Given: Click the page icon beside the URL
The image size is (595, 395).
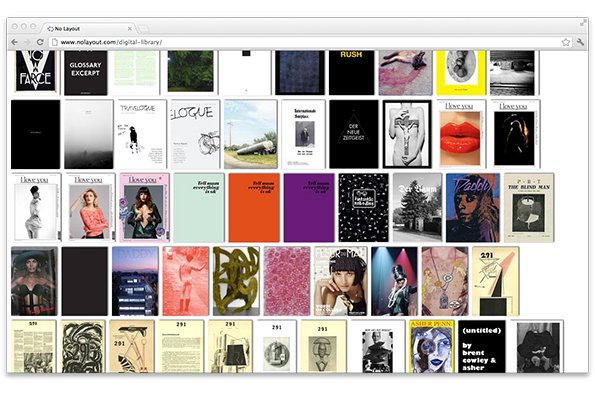Looking at the screenshot, I should [55, 42].
